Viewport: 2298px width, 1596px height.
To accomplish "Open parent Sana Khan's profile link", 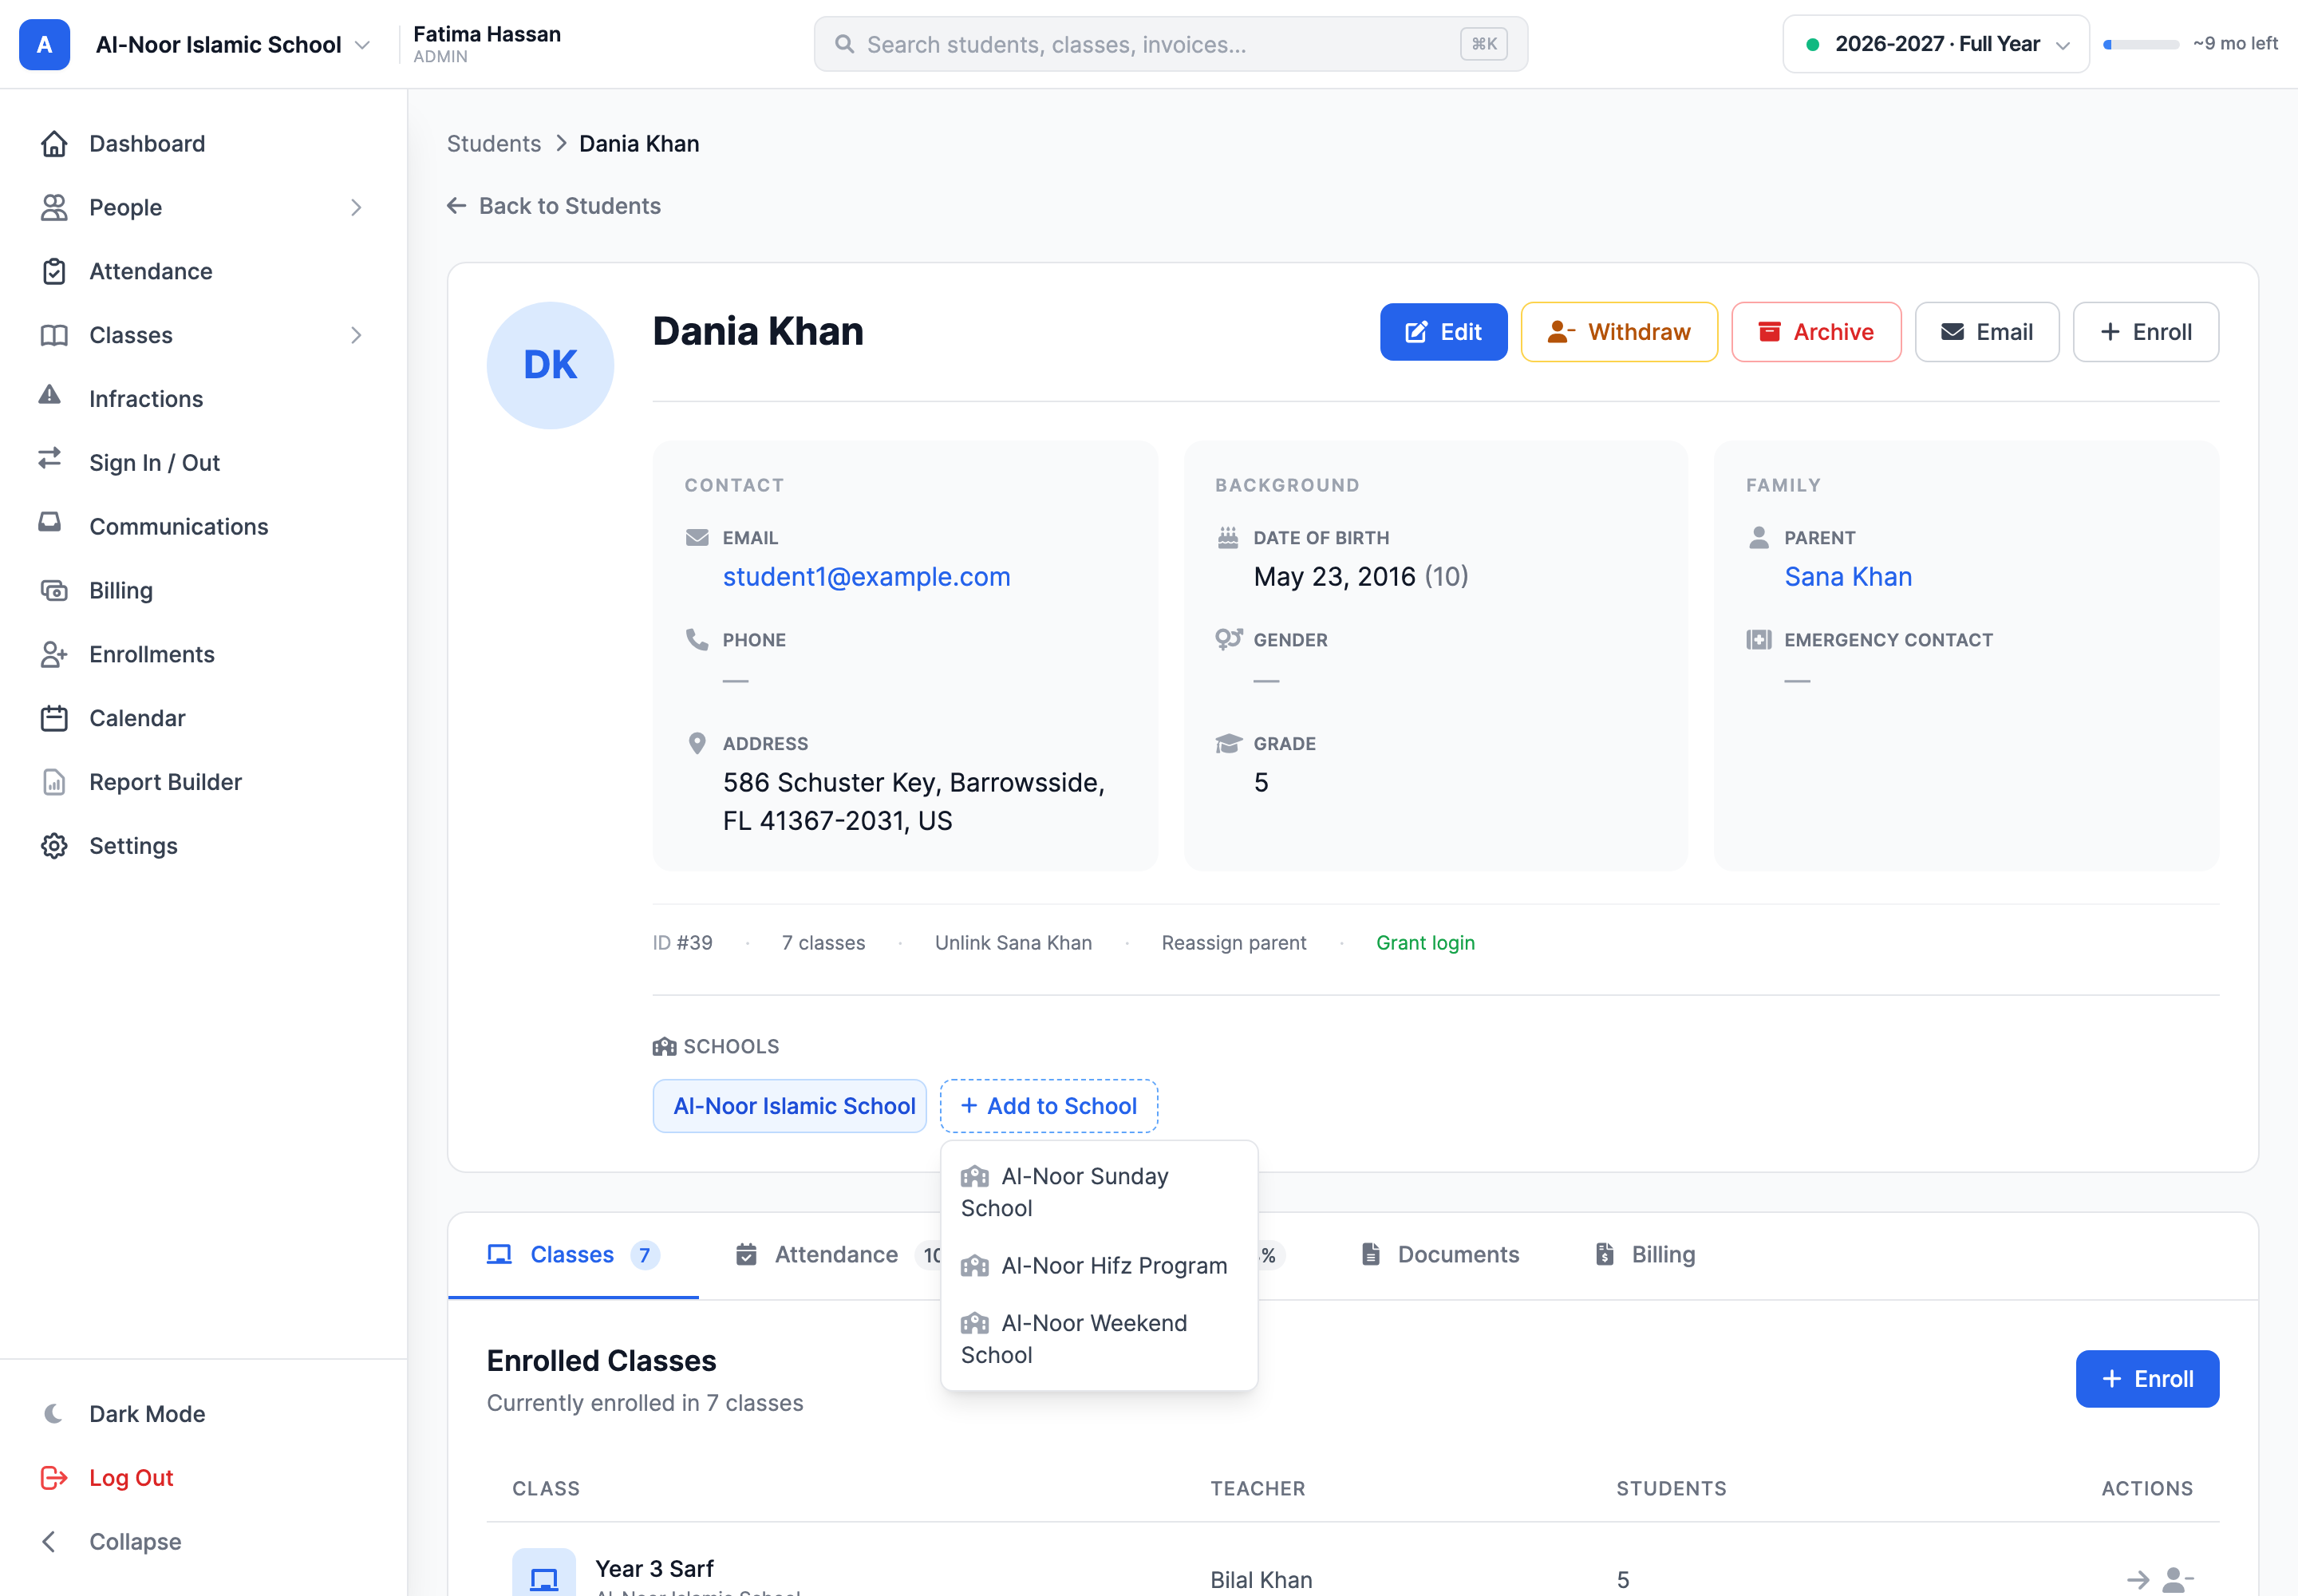I will 1848,577.
